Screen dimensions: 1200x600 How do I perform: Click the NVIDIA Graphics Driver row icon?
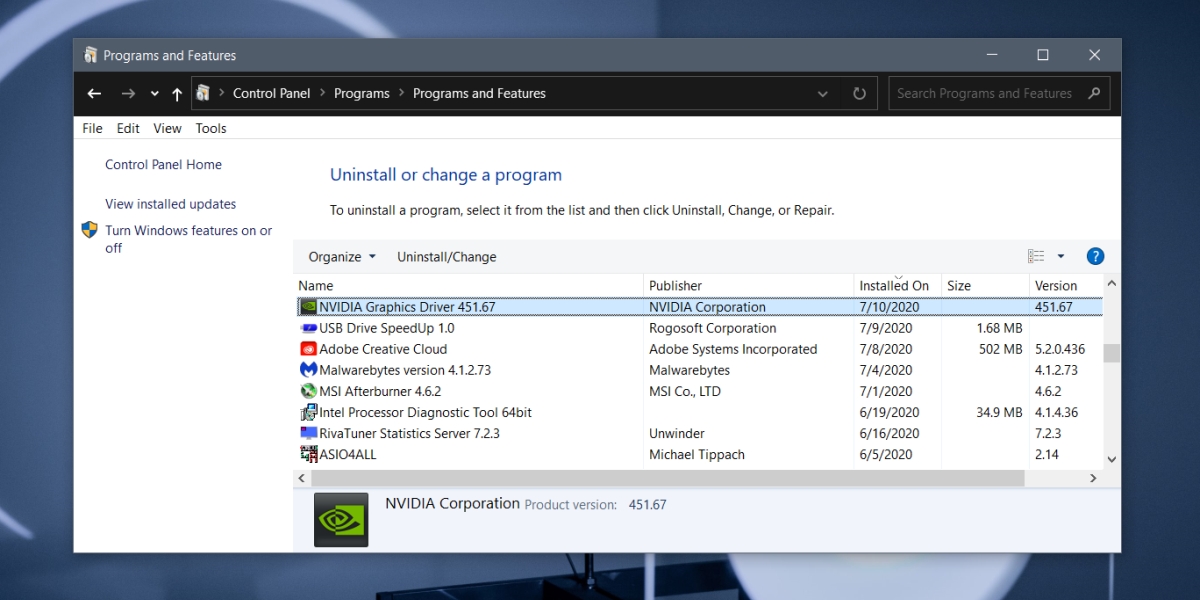[x=309, y=307]
